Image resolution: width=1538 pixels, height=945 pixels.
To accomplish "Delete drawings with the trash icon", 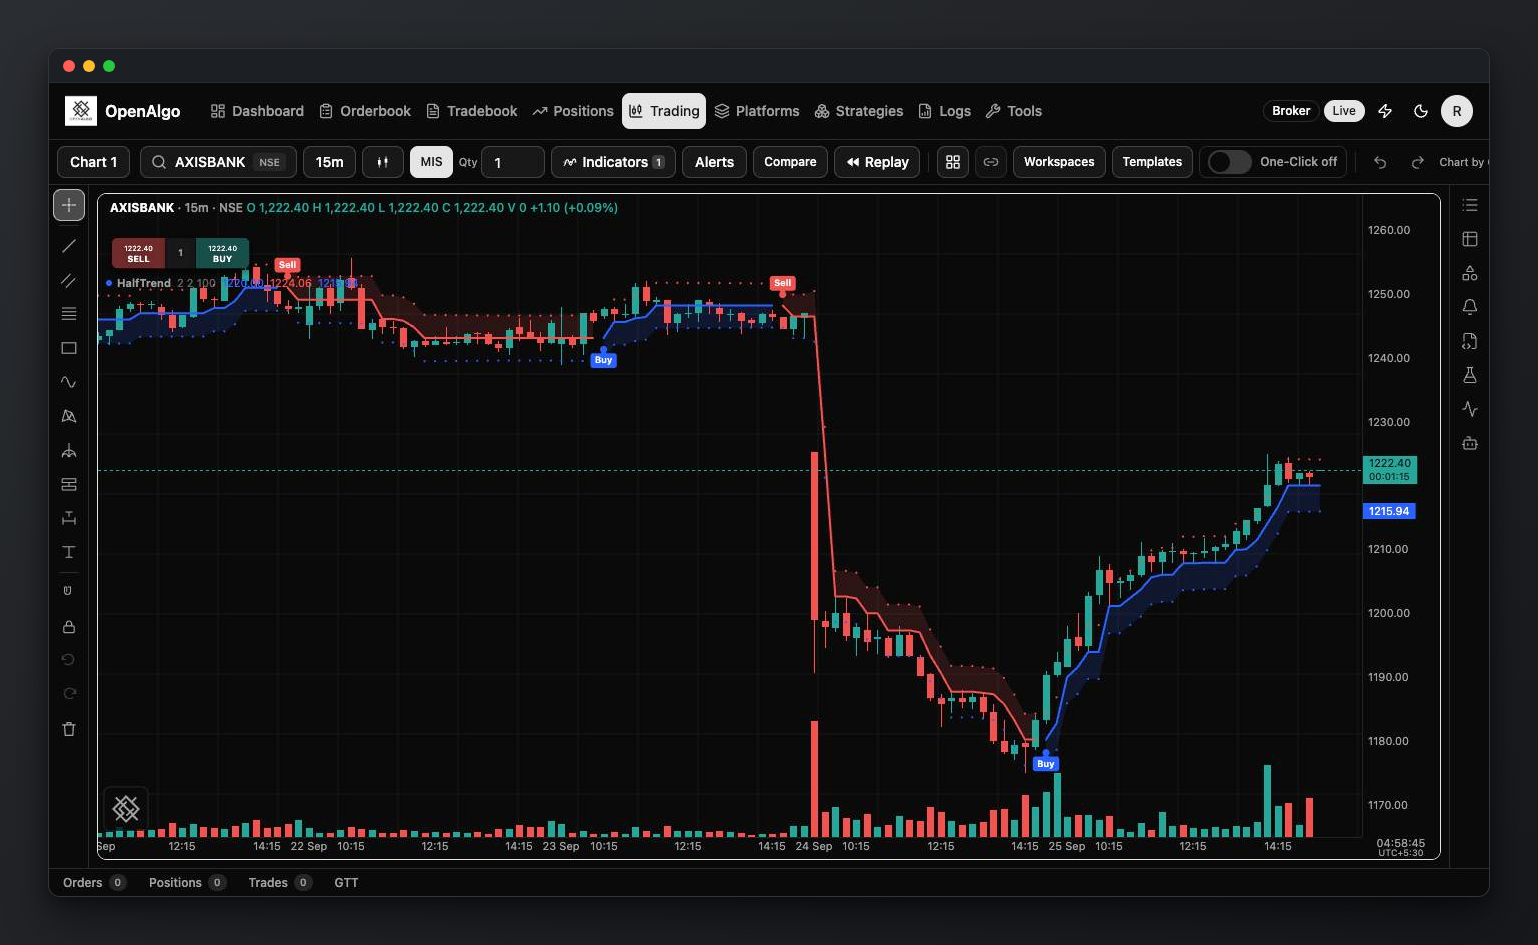I will pyautogui.click(x=69, y=729).
